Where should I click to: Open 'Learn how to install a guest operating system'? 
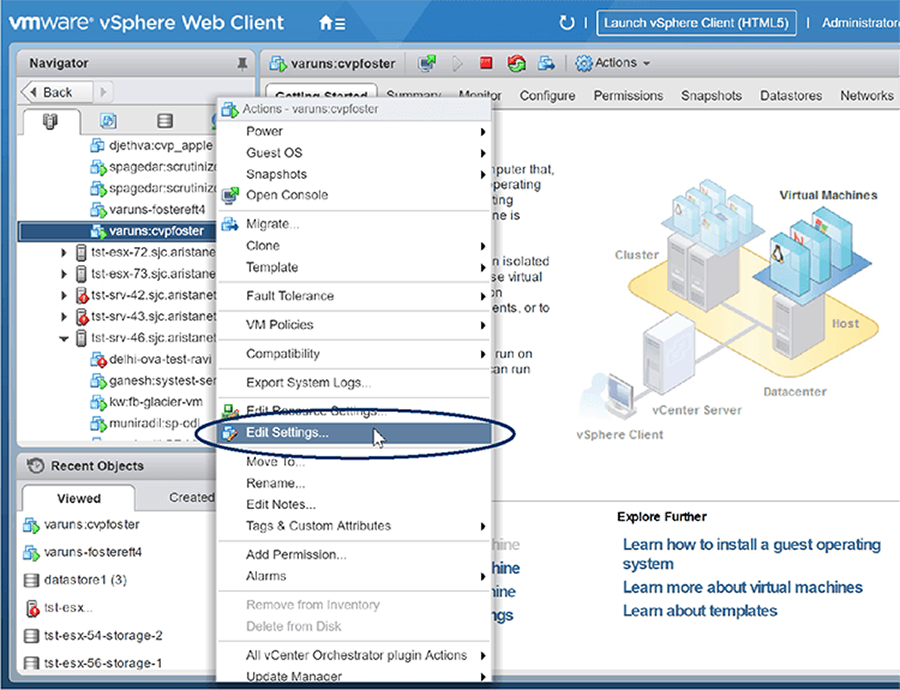click(x=751, y=554)
